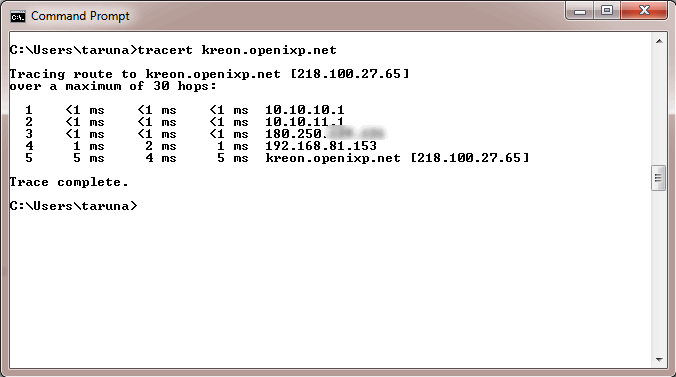Click the 'Trace complete.' message
The image size is (676, 377).
tap(69, 182)
